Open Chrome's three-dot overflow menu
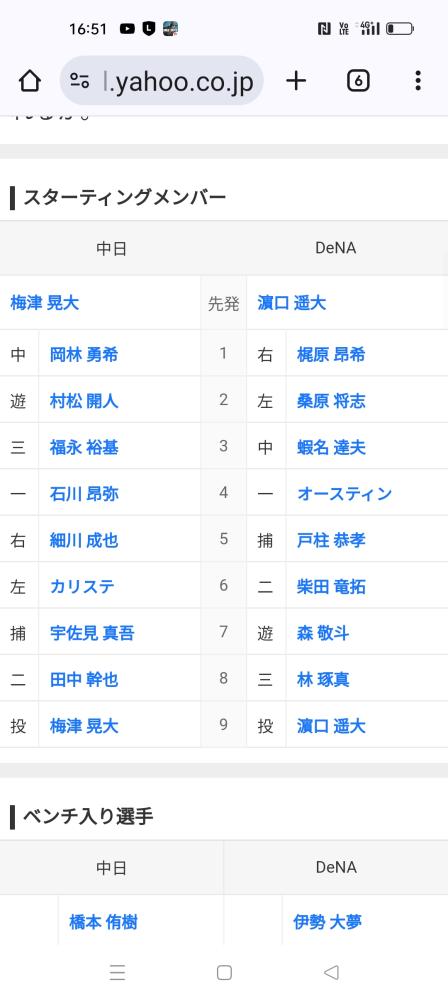The height and width of the screenshot is (1000, 448). coord(418,80)
